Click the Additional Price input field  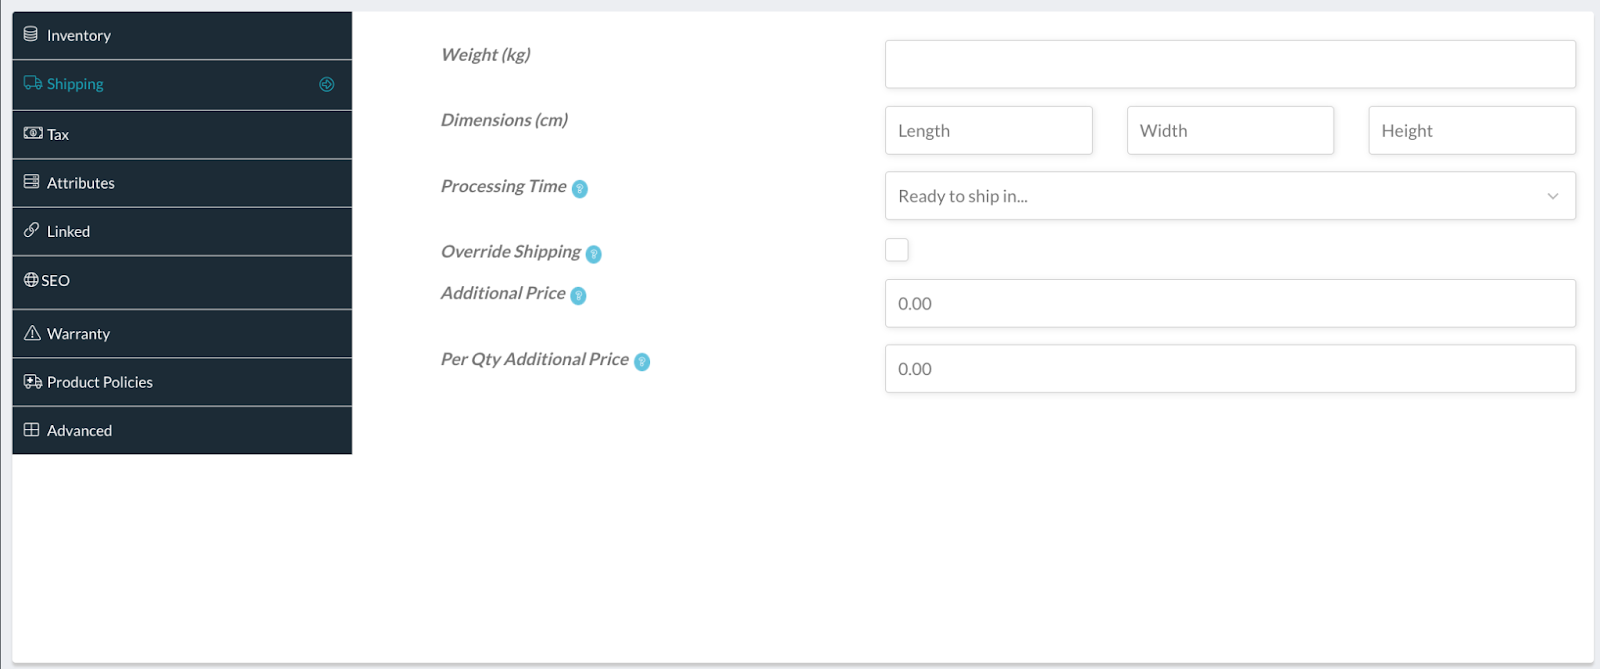[1229, 303]
